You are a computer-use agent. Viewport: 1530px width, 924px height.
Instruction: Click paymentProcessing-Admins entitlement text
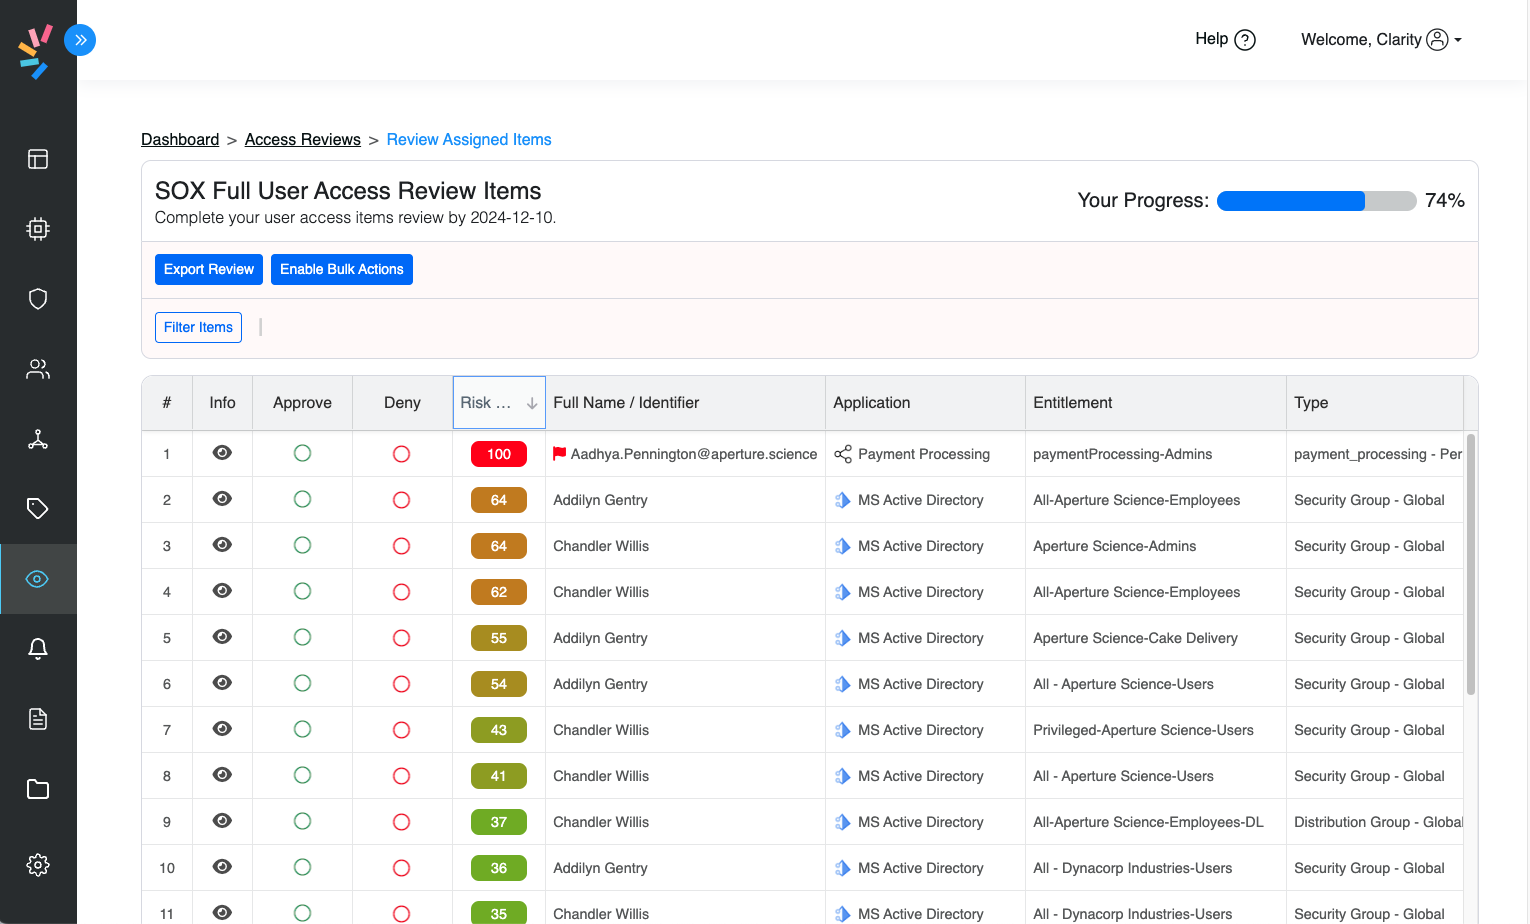pos(1122,454)
